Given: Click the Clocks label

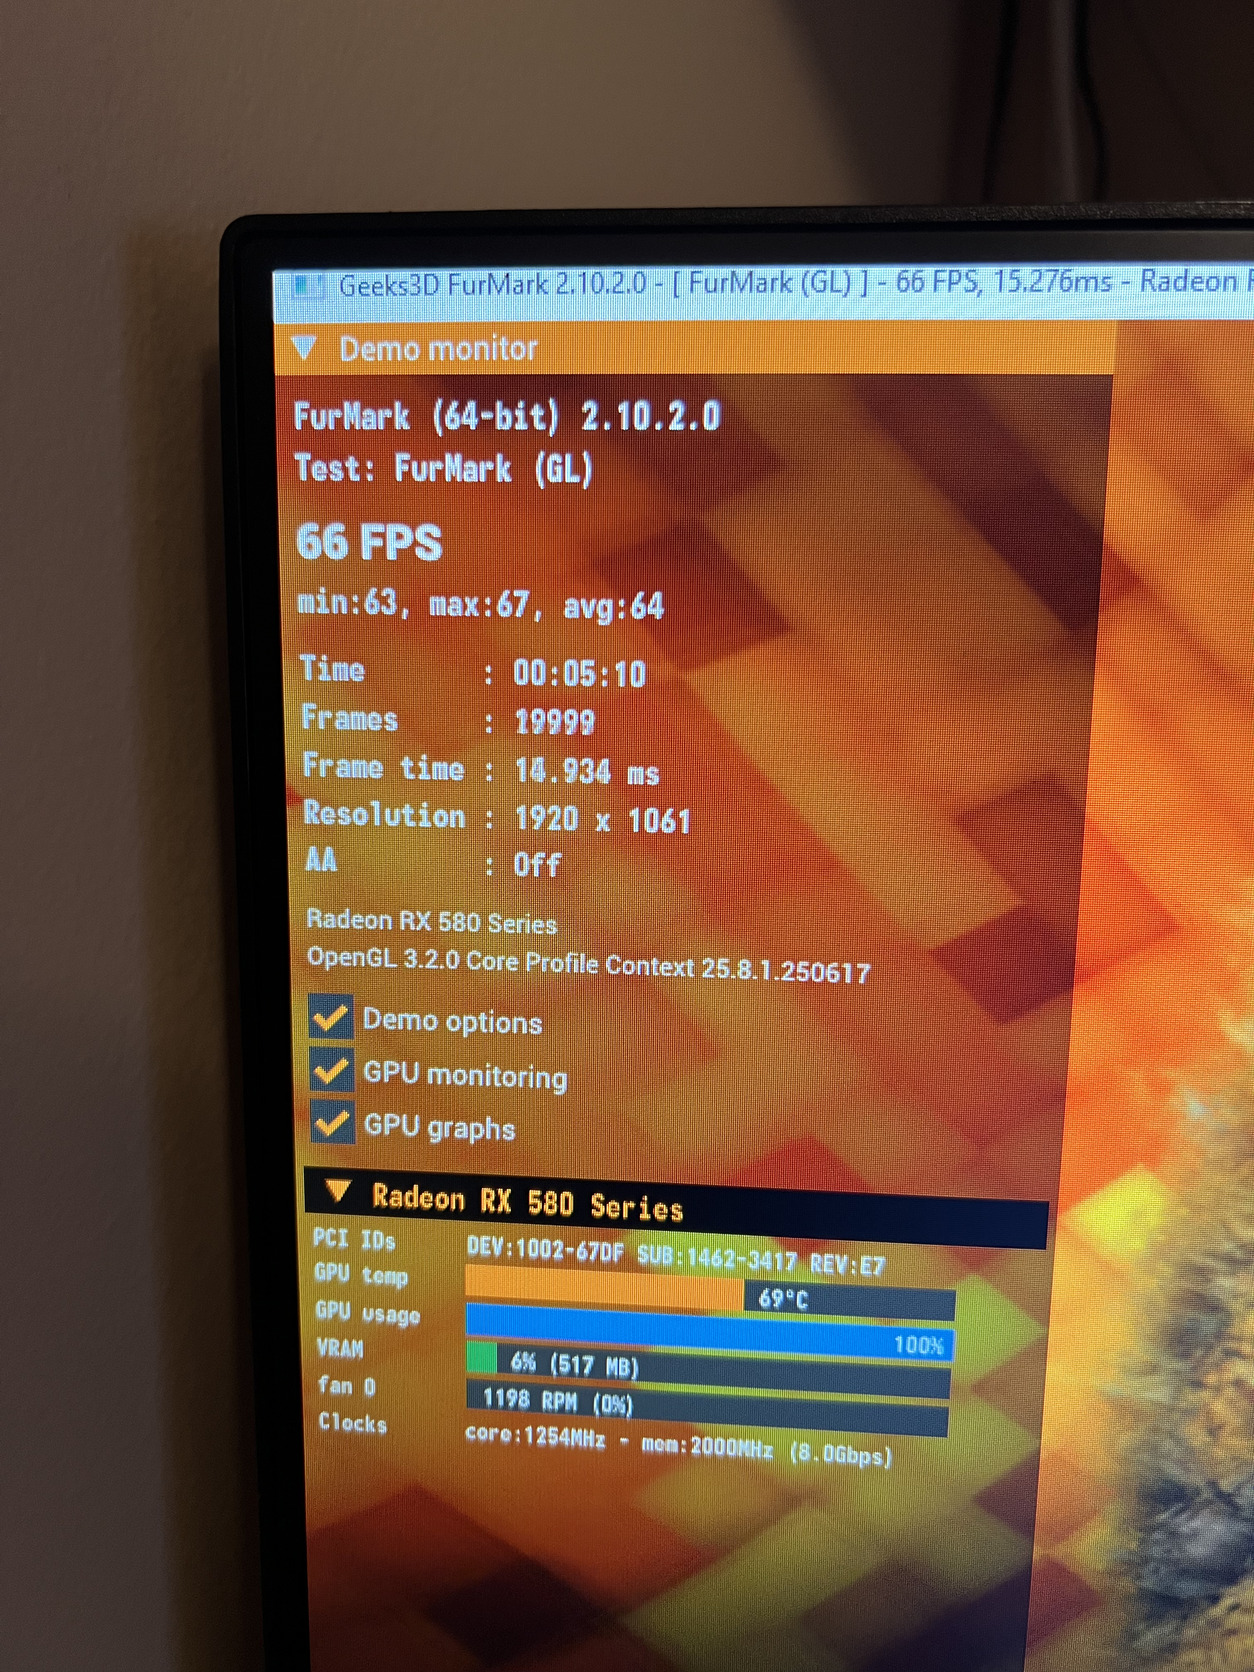Looking at the screenshot, I should pyautogui.click(x=353, y=1422).
